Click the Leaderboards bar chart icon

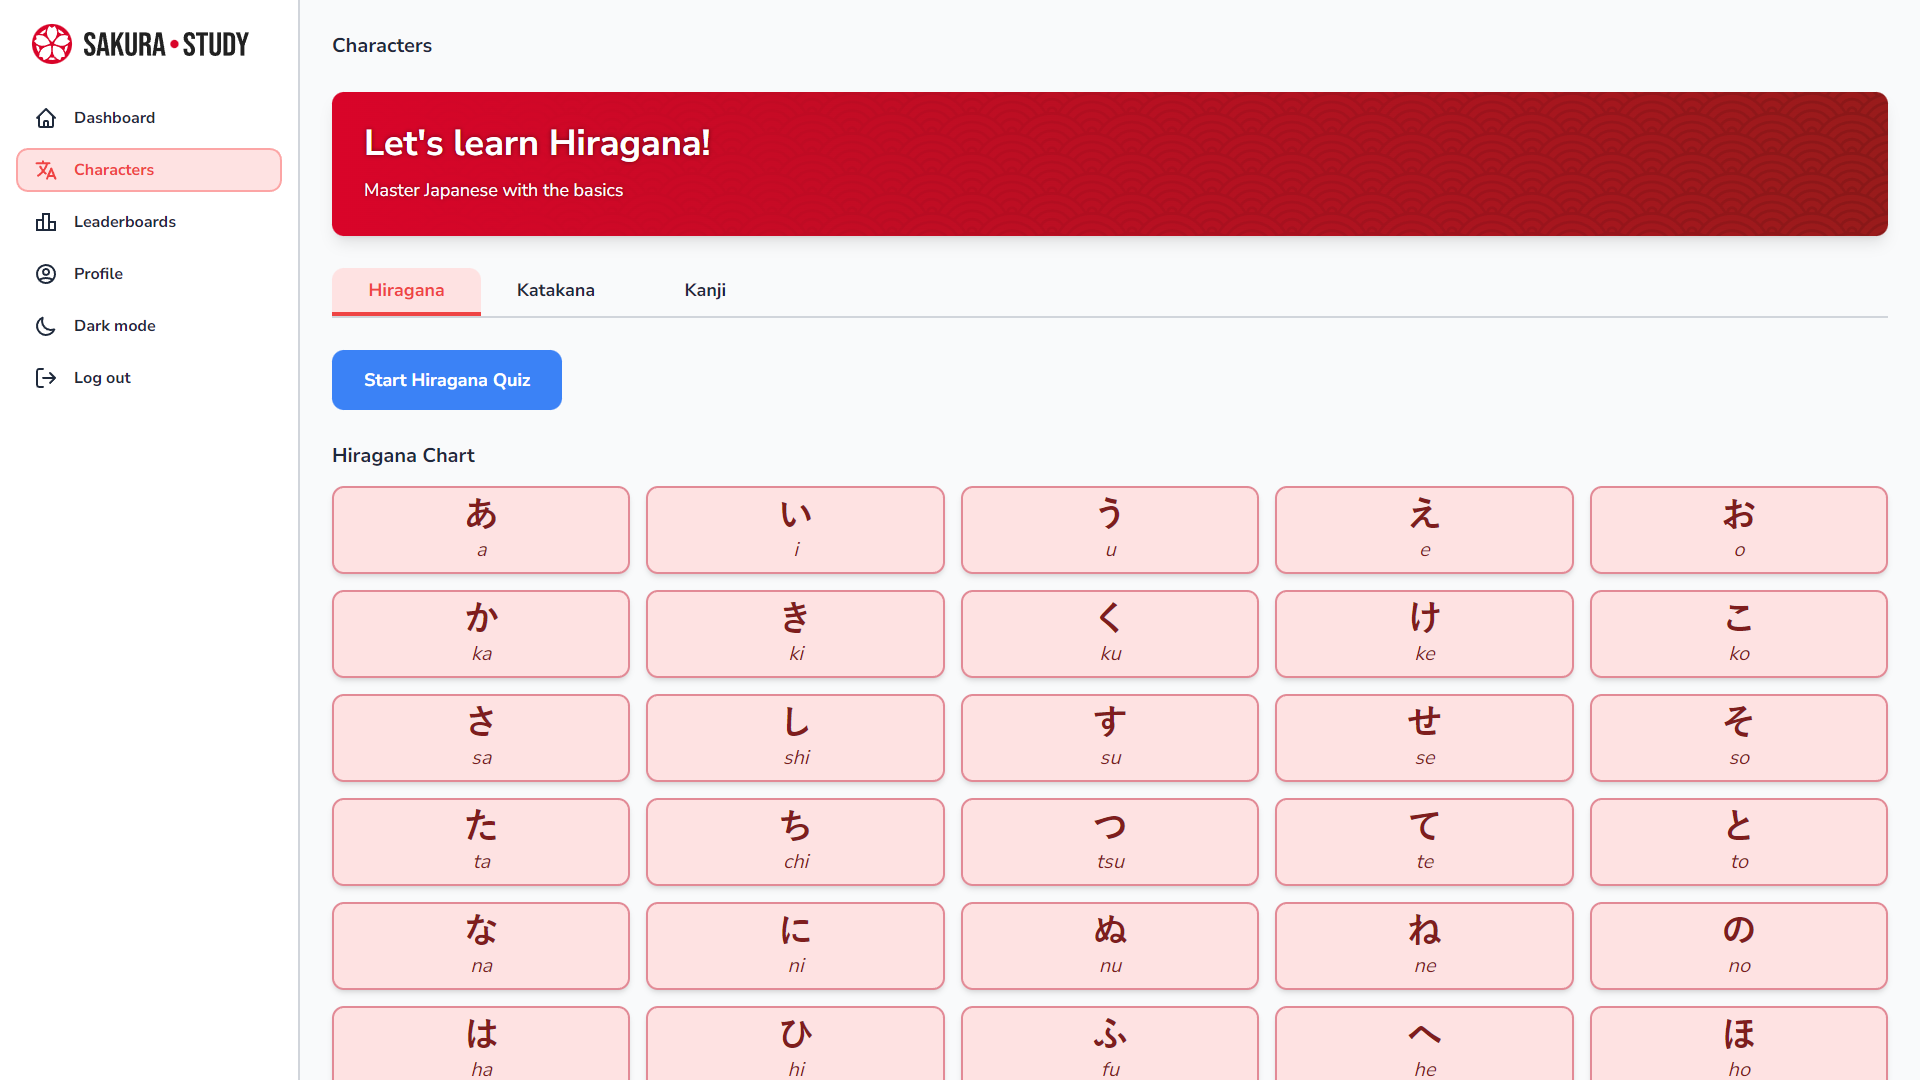46,222
